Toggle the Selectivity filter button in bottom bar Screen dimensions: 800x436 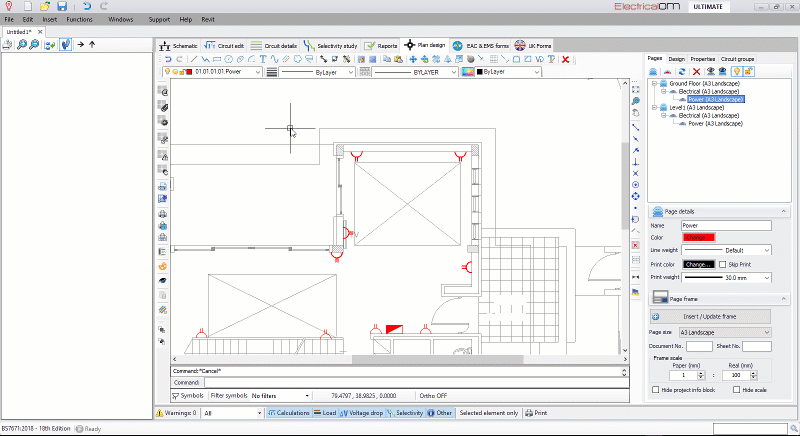pyautogui.click(x=405, y=413)
